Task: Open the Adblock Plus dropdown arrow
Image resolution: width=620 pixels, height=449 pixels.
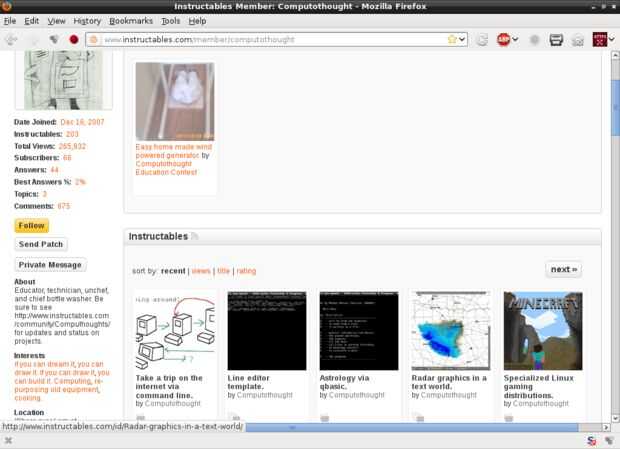Action: point(515,39)
